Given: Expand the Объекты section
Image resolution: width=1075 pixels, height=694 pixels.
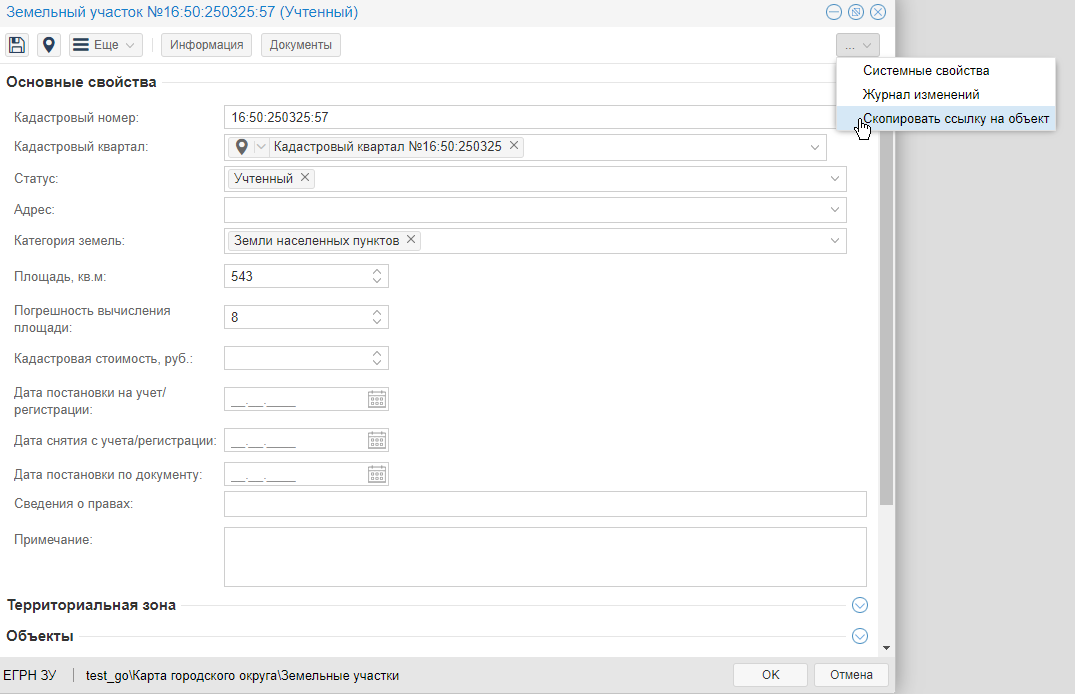Looking at the screenshot, I should coord(859,636).
